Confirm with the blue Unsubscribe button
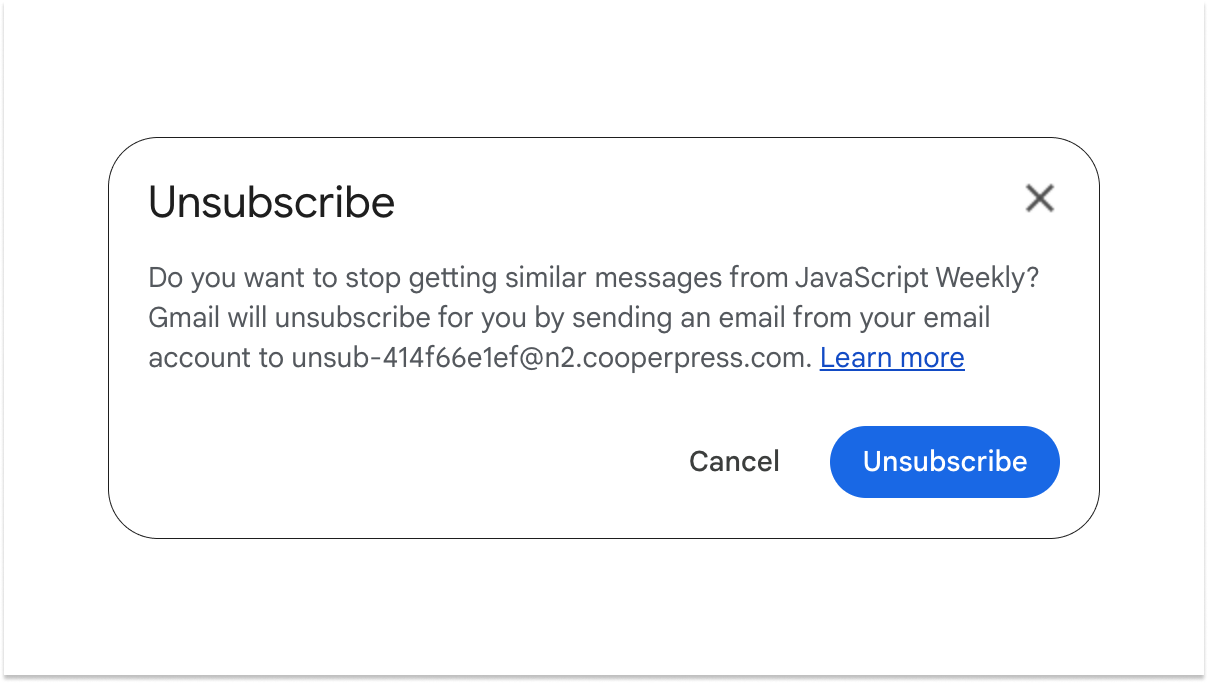1208x683 pixels. [x=944, y=461]
